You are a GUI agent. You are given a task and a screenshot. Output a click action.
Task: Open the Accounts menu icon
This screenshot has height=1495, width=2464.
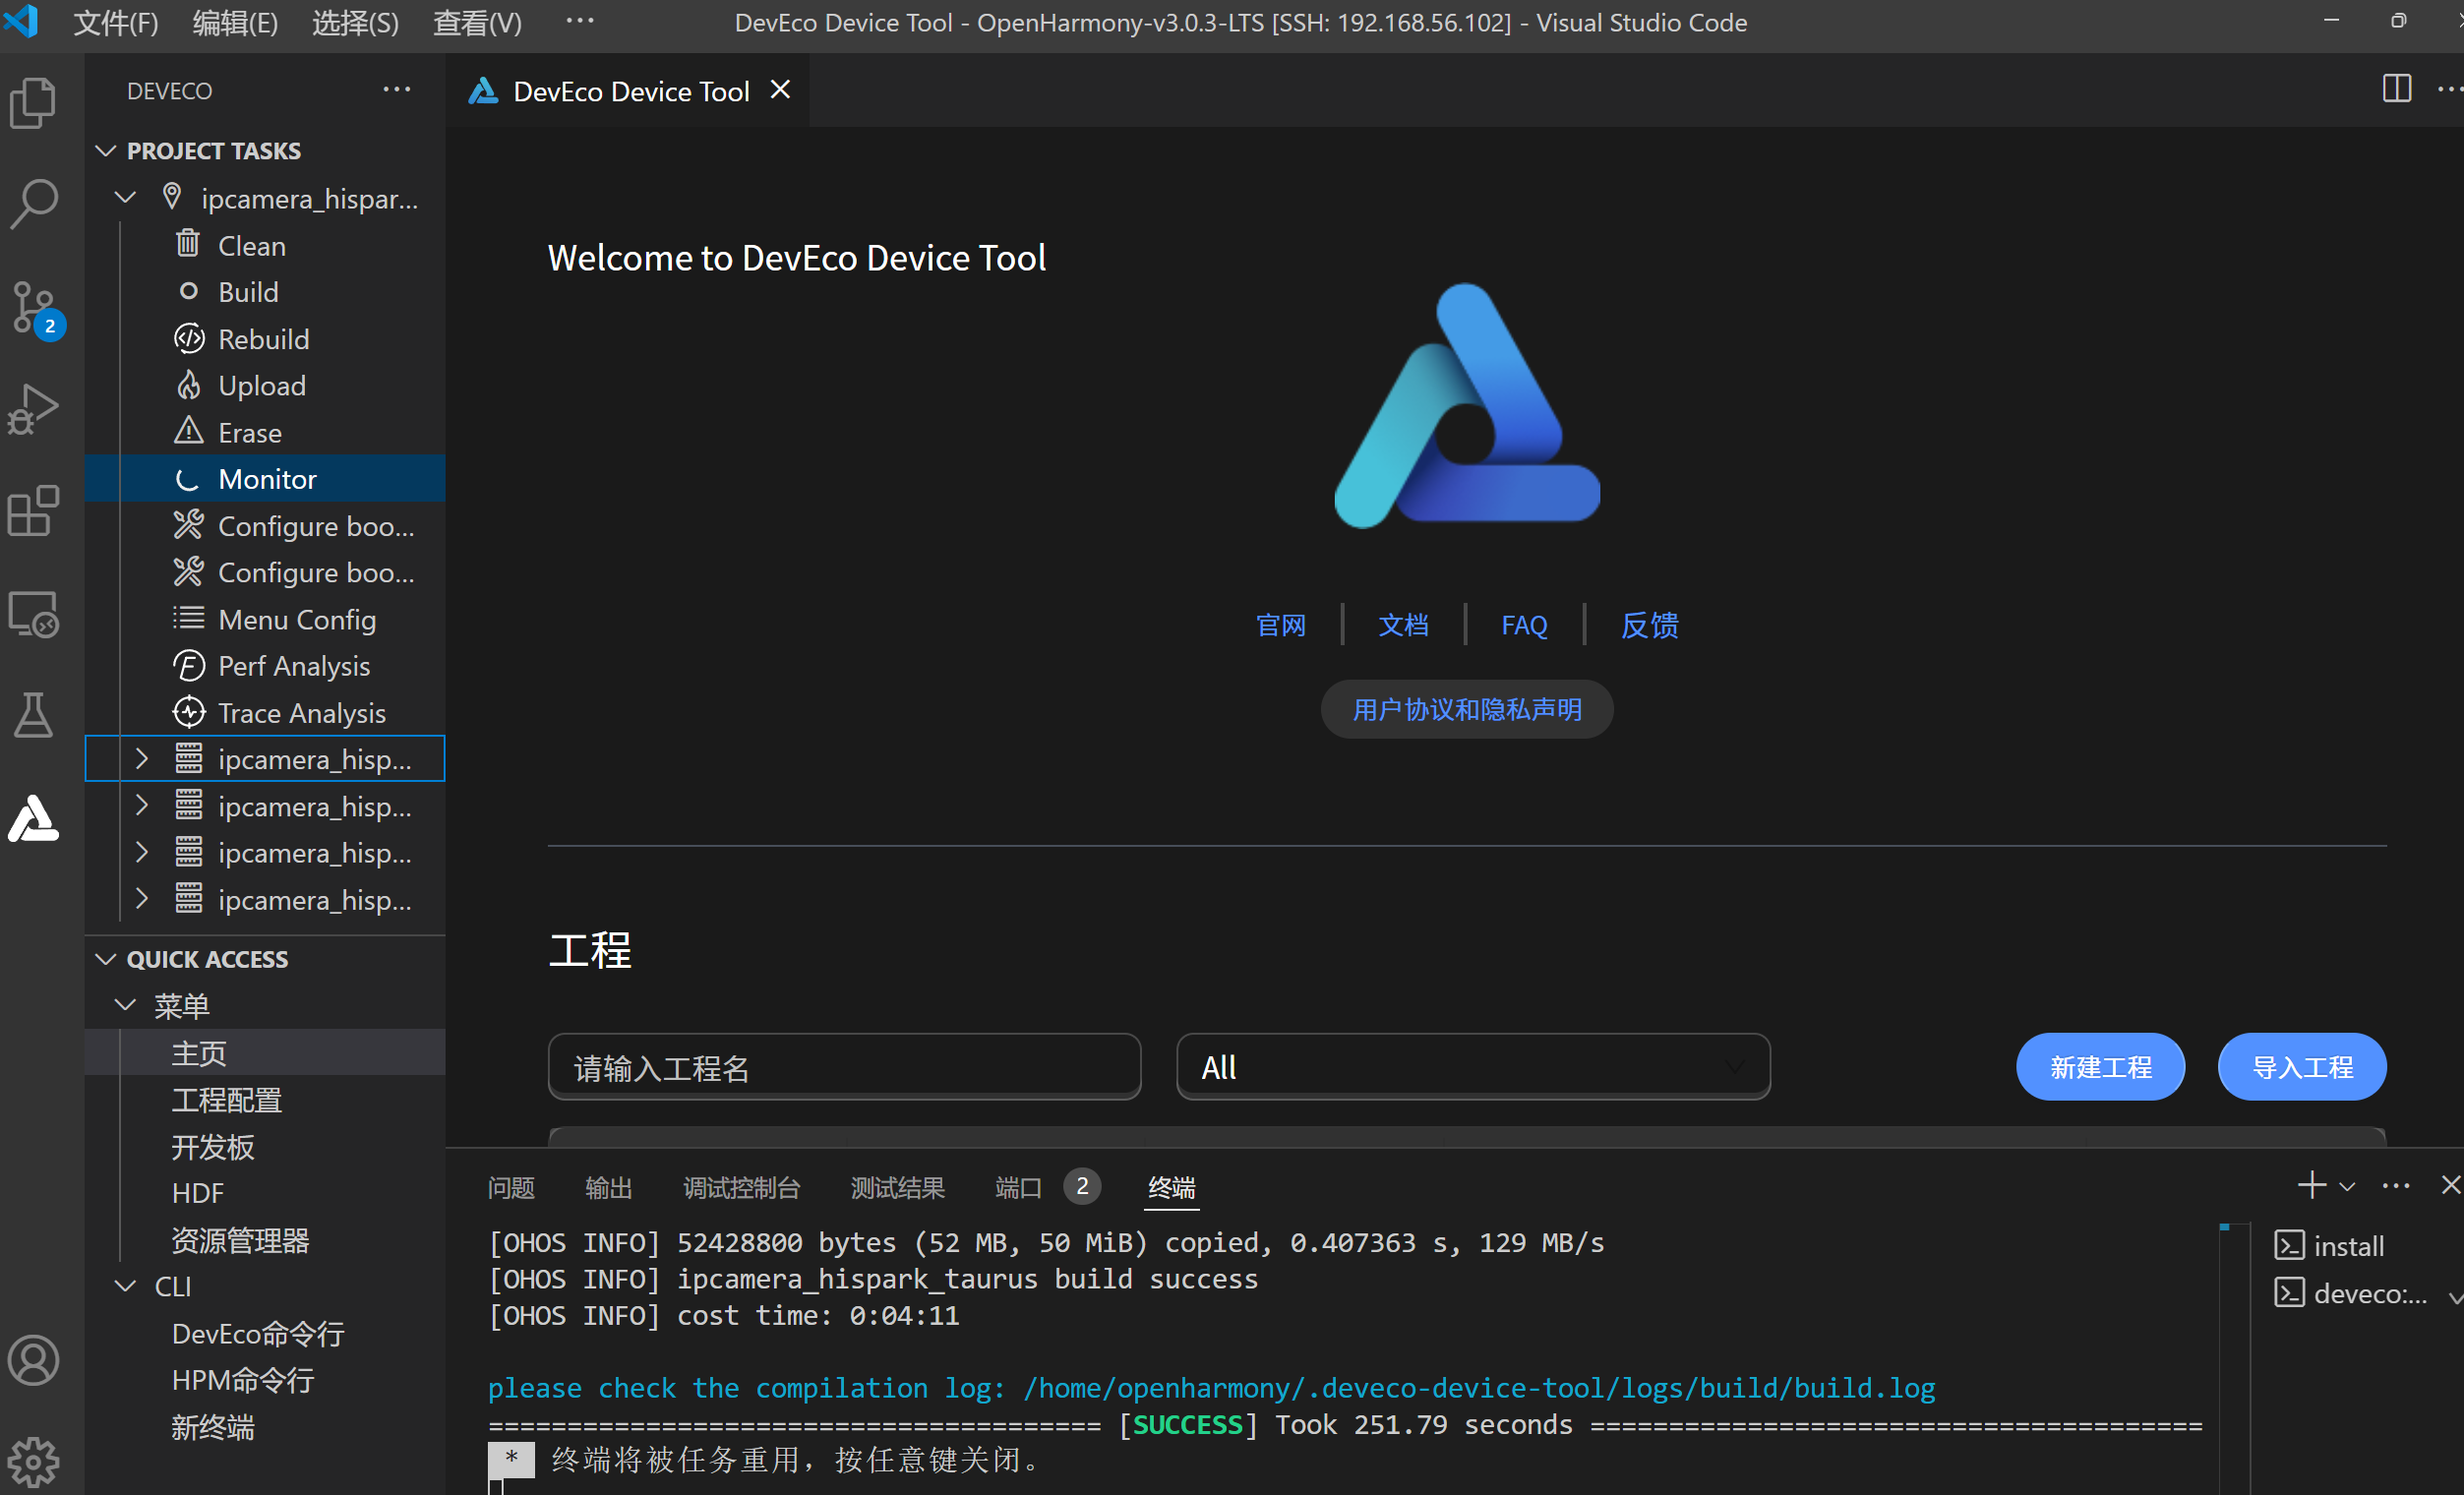click(x=34, y=1360)
